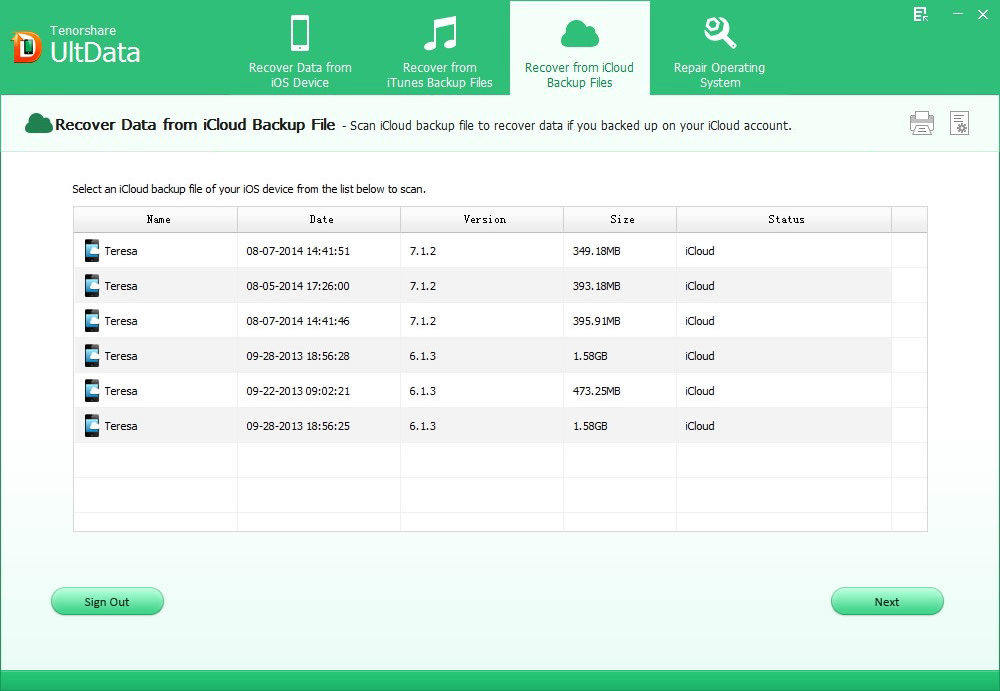Select the backup dated 08-05-2014 17:26:00
The height and width of the screenshot is (691, 1000).
(298, 286)
